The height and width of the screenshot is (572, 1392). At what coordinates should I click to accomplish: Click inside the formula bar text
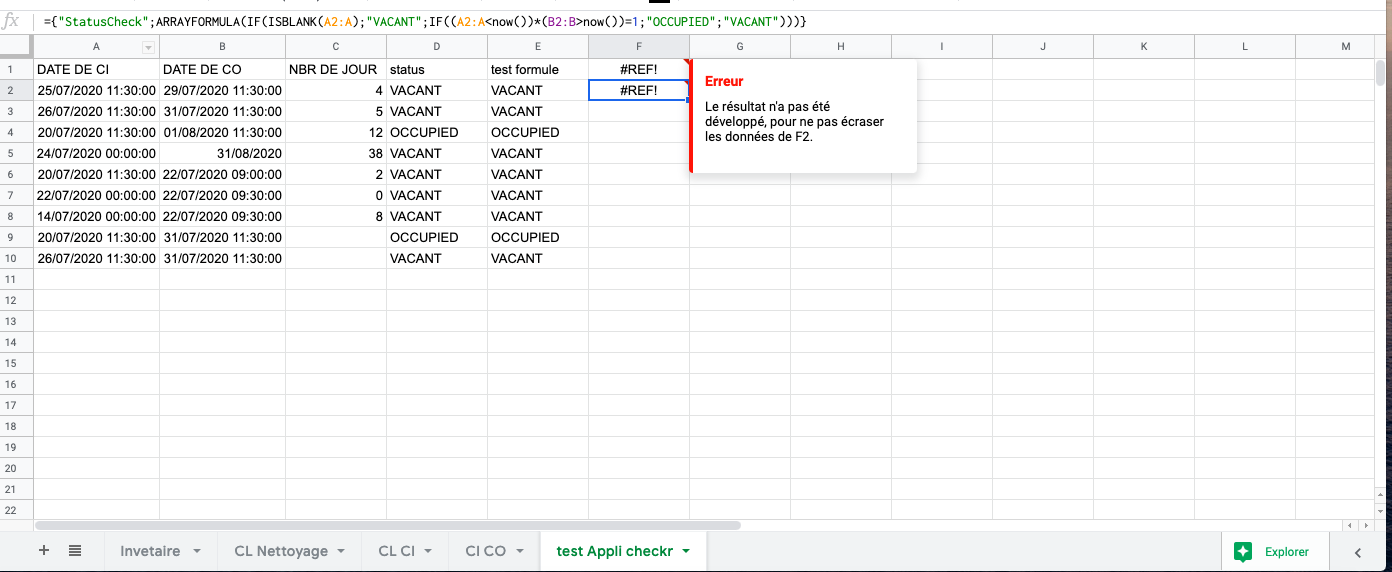tap(425, 21)
